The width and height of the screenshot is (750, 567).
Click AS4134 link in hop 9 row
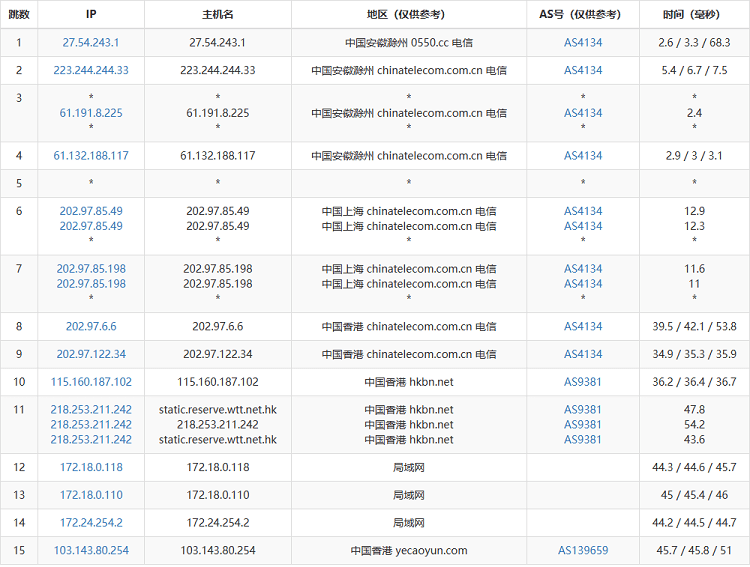pos(583,354)
